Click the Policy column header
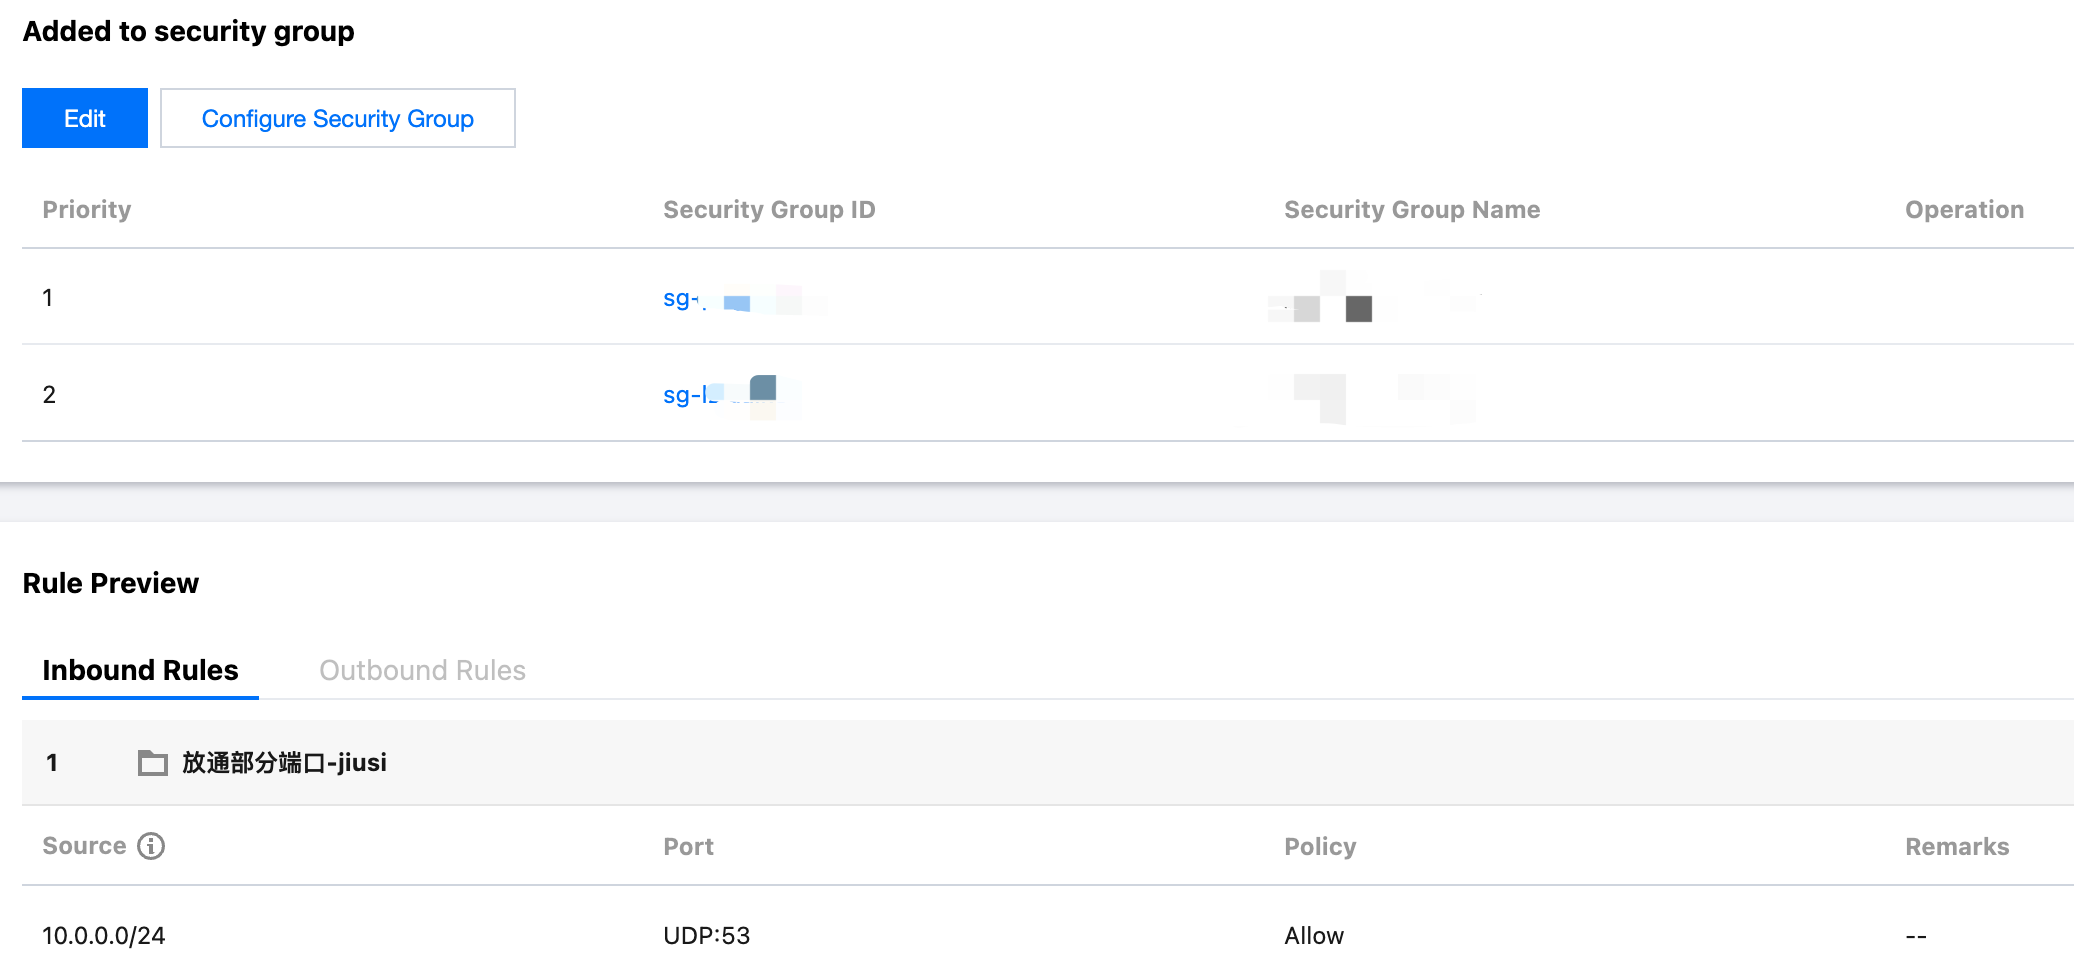Viewport: 2074px width, 974px height. [1320, 847]
